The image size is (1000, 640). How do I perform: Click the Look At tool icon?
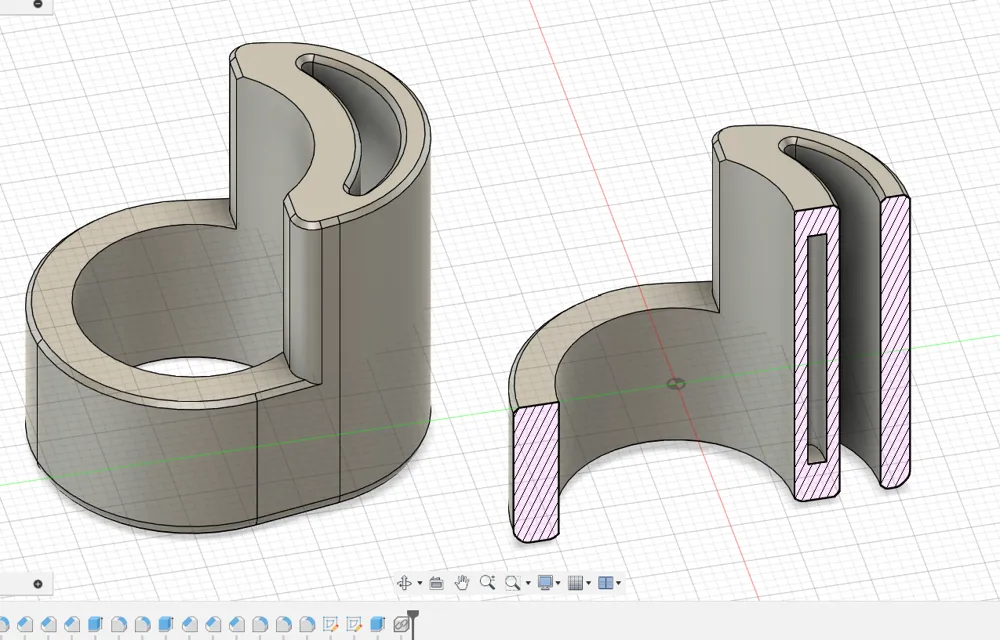click(x=436, y=583)
